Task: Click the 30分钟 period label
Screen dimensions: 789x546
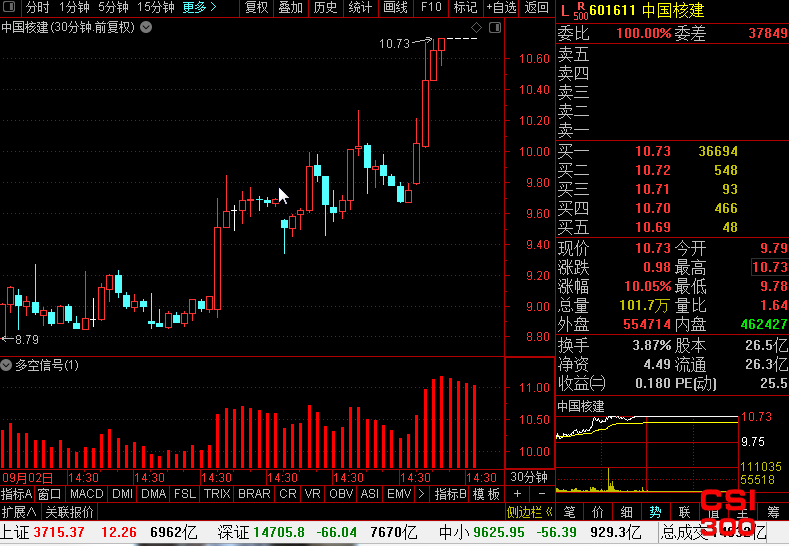Action: click(529, 477)
